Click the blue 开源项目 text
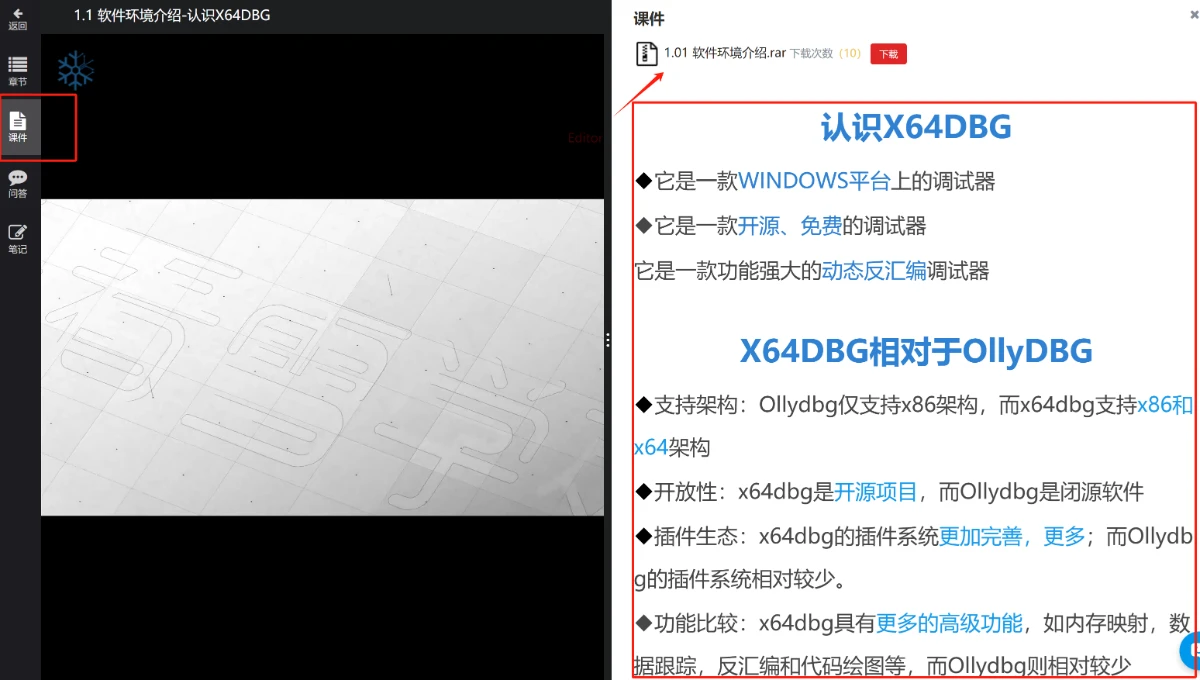 coord(875,492)
